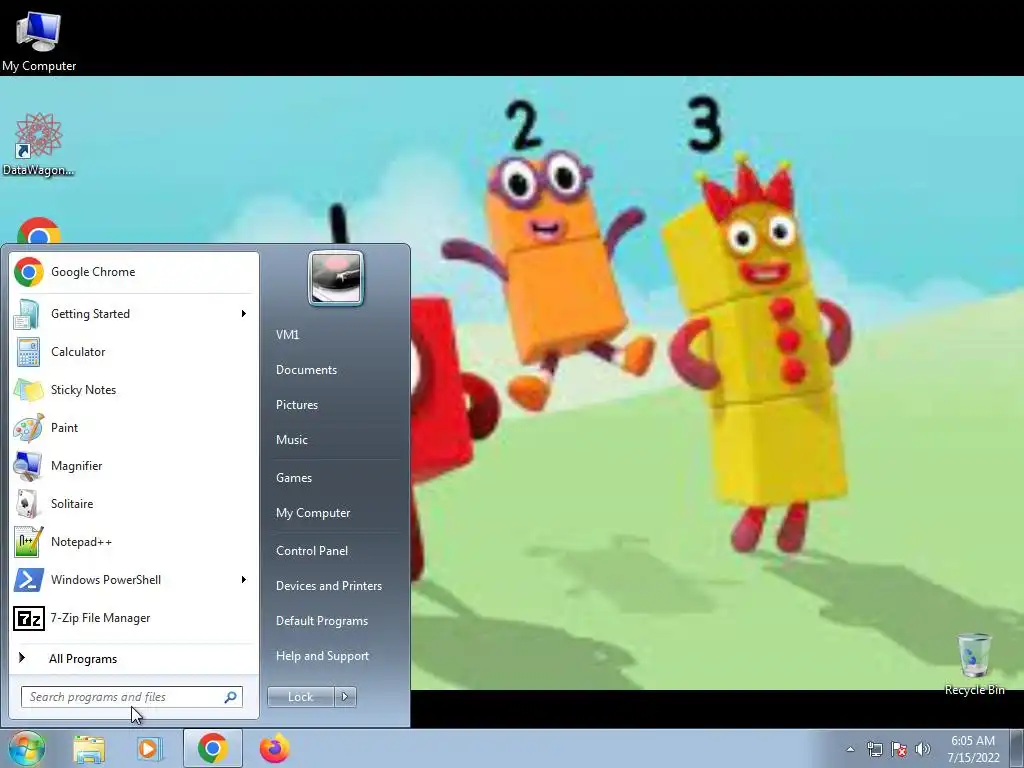
Task: Open Music from the Start menu
Action: coord(292,440)
